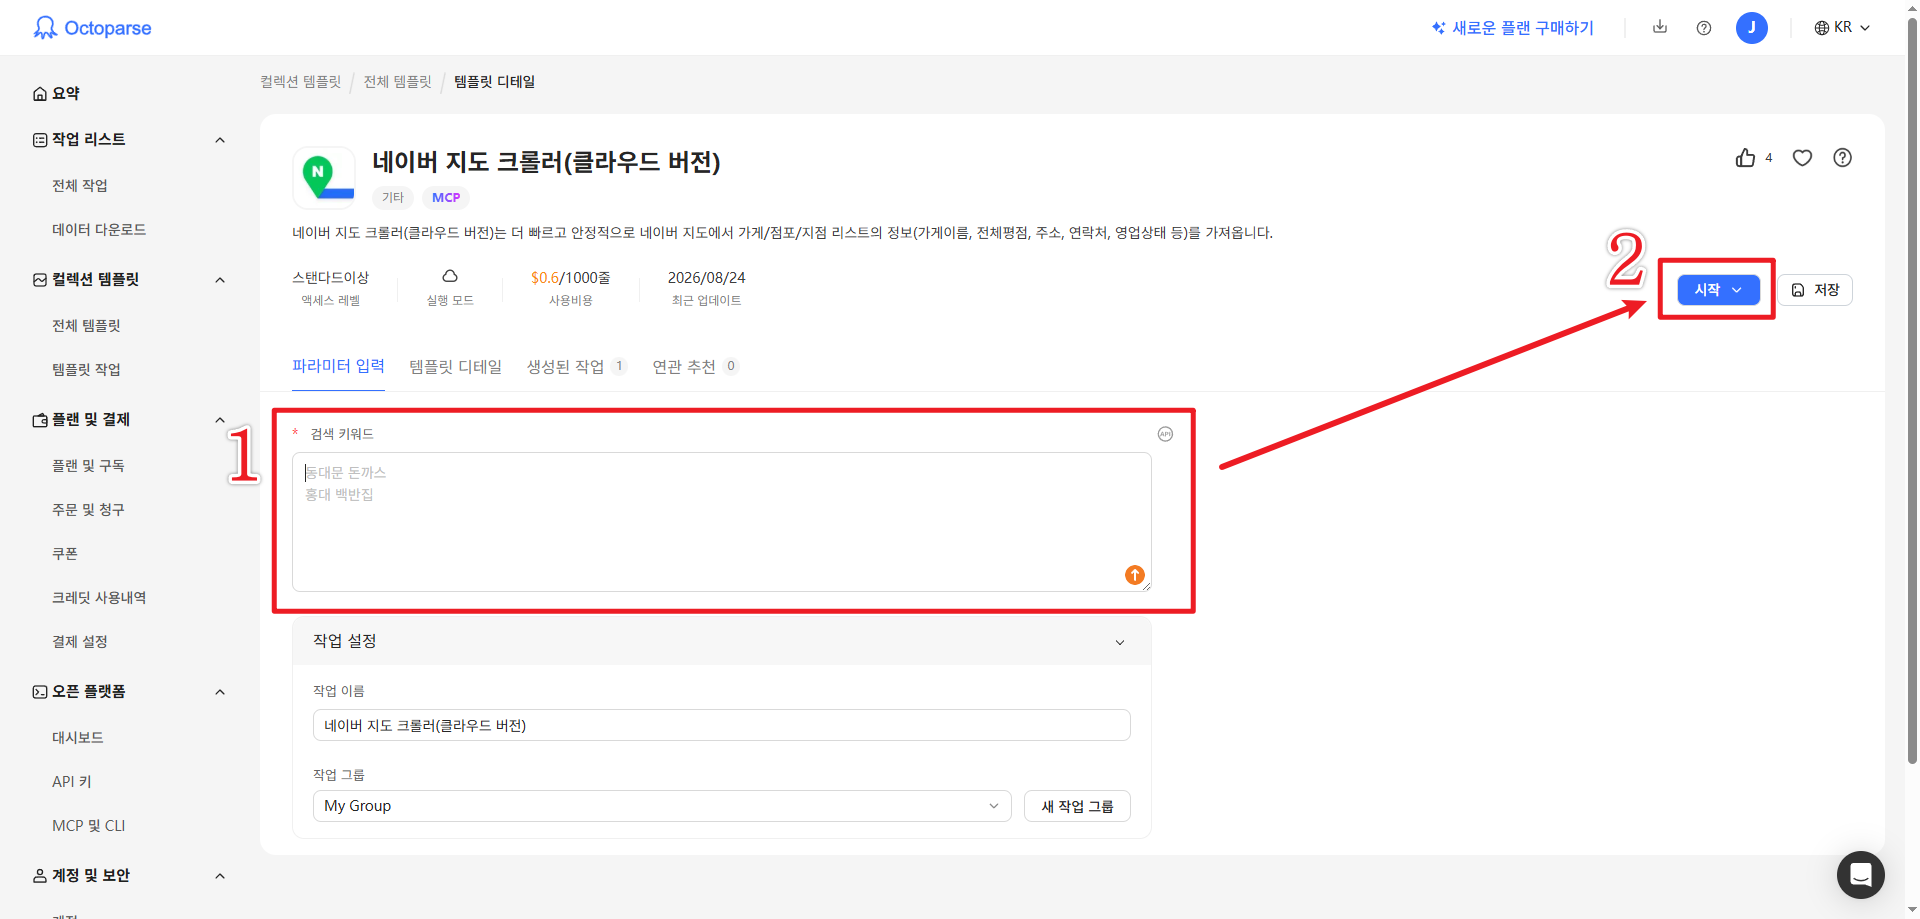Click the 스탠다드이상 access level text
Screen dimensions: 1920x919
330,278
